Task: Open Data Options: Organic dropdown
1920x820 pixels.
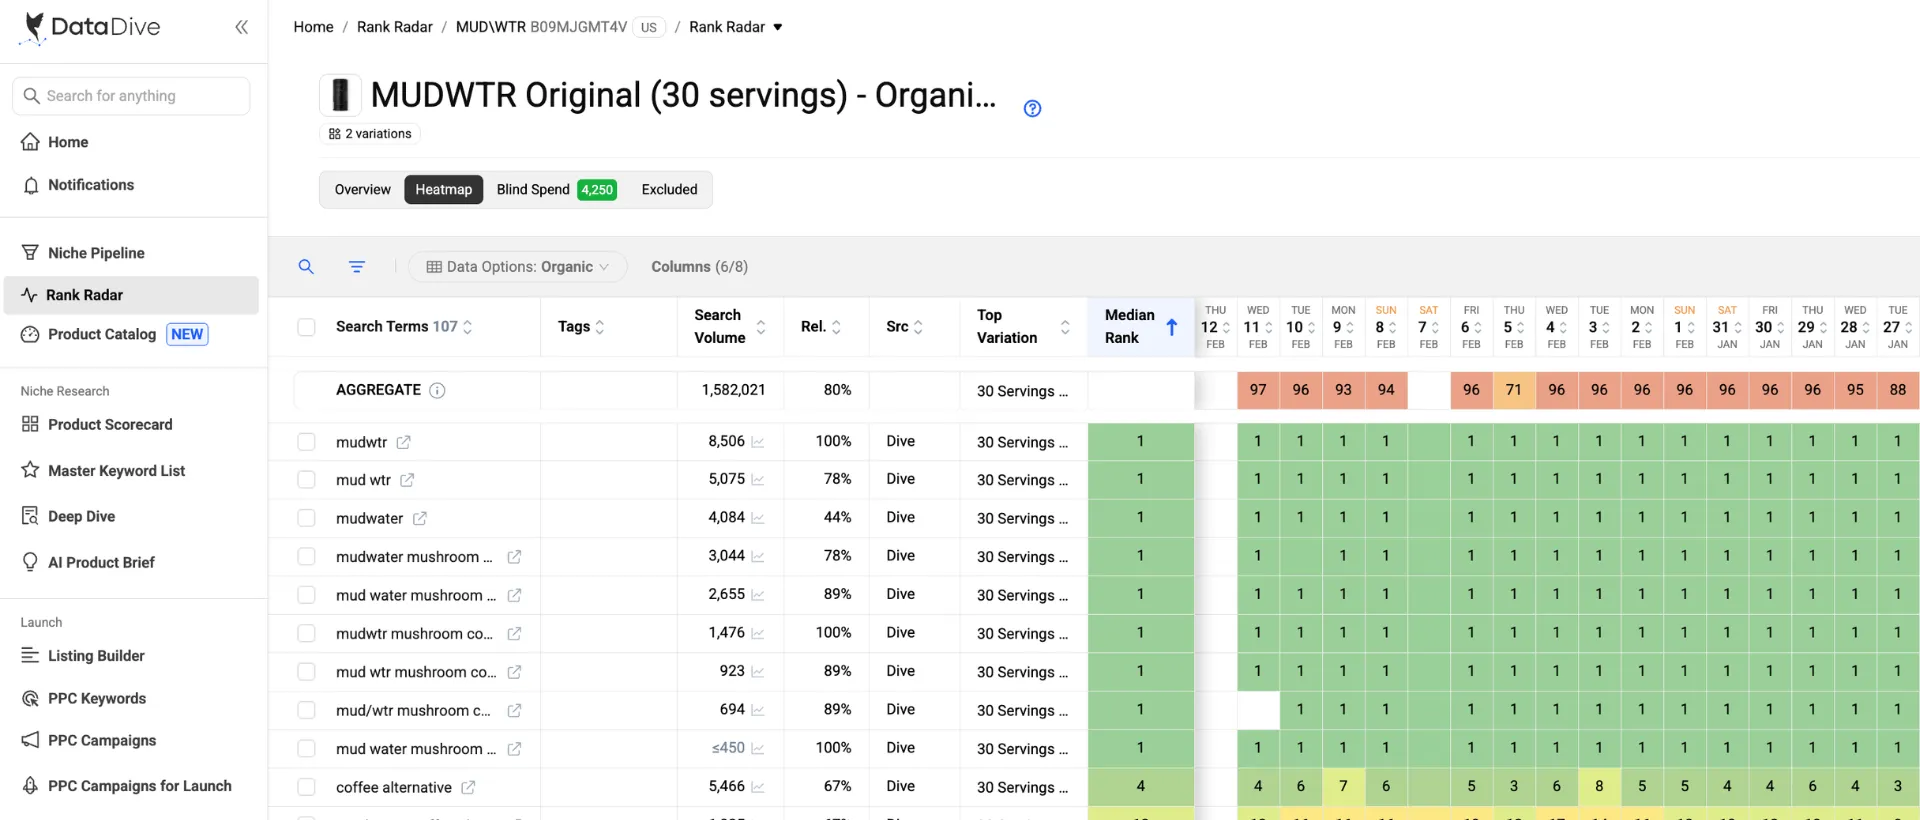Action: 518,267
